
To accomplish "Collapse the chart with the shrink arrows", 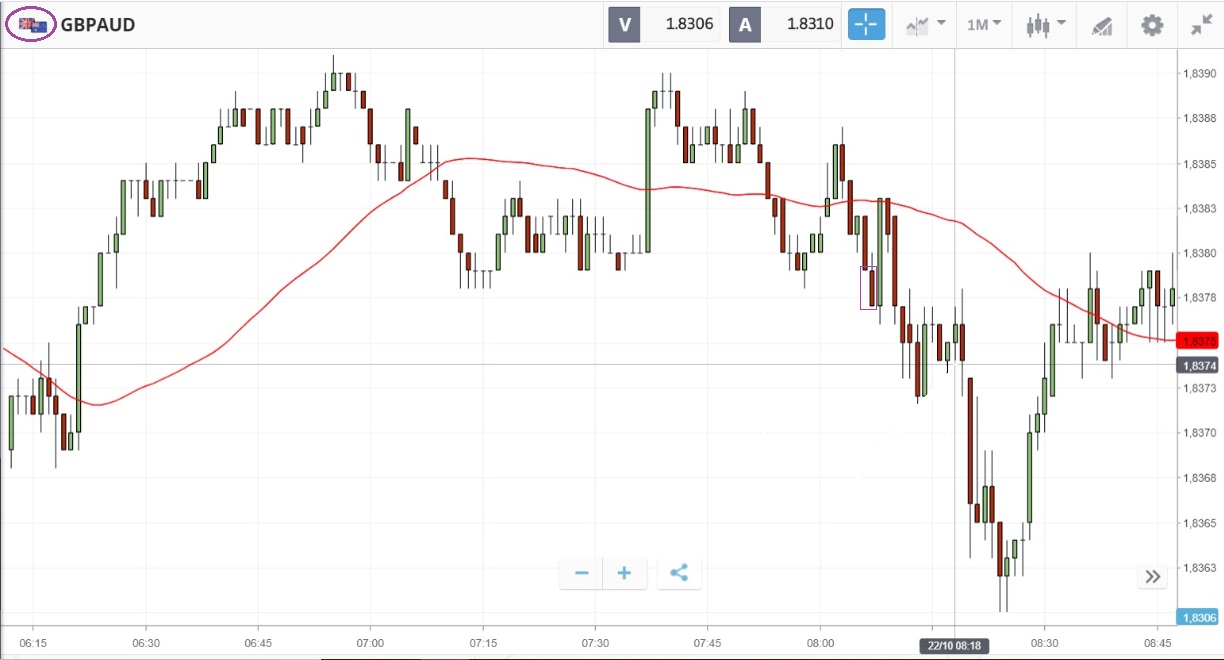I will click(1201, 25).
